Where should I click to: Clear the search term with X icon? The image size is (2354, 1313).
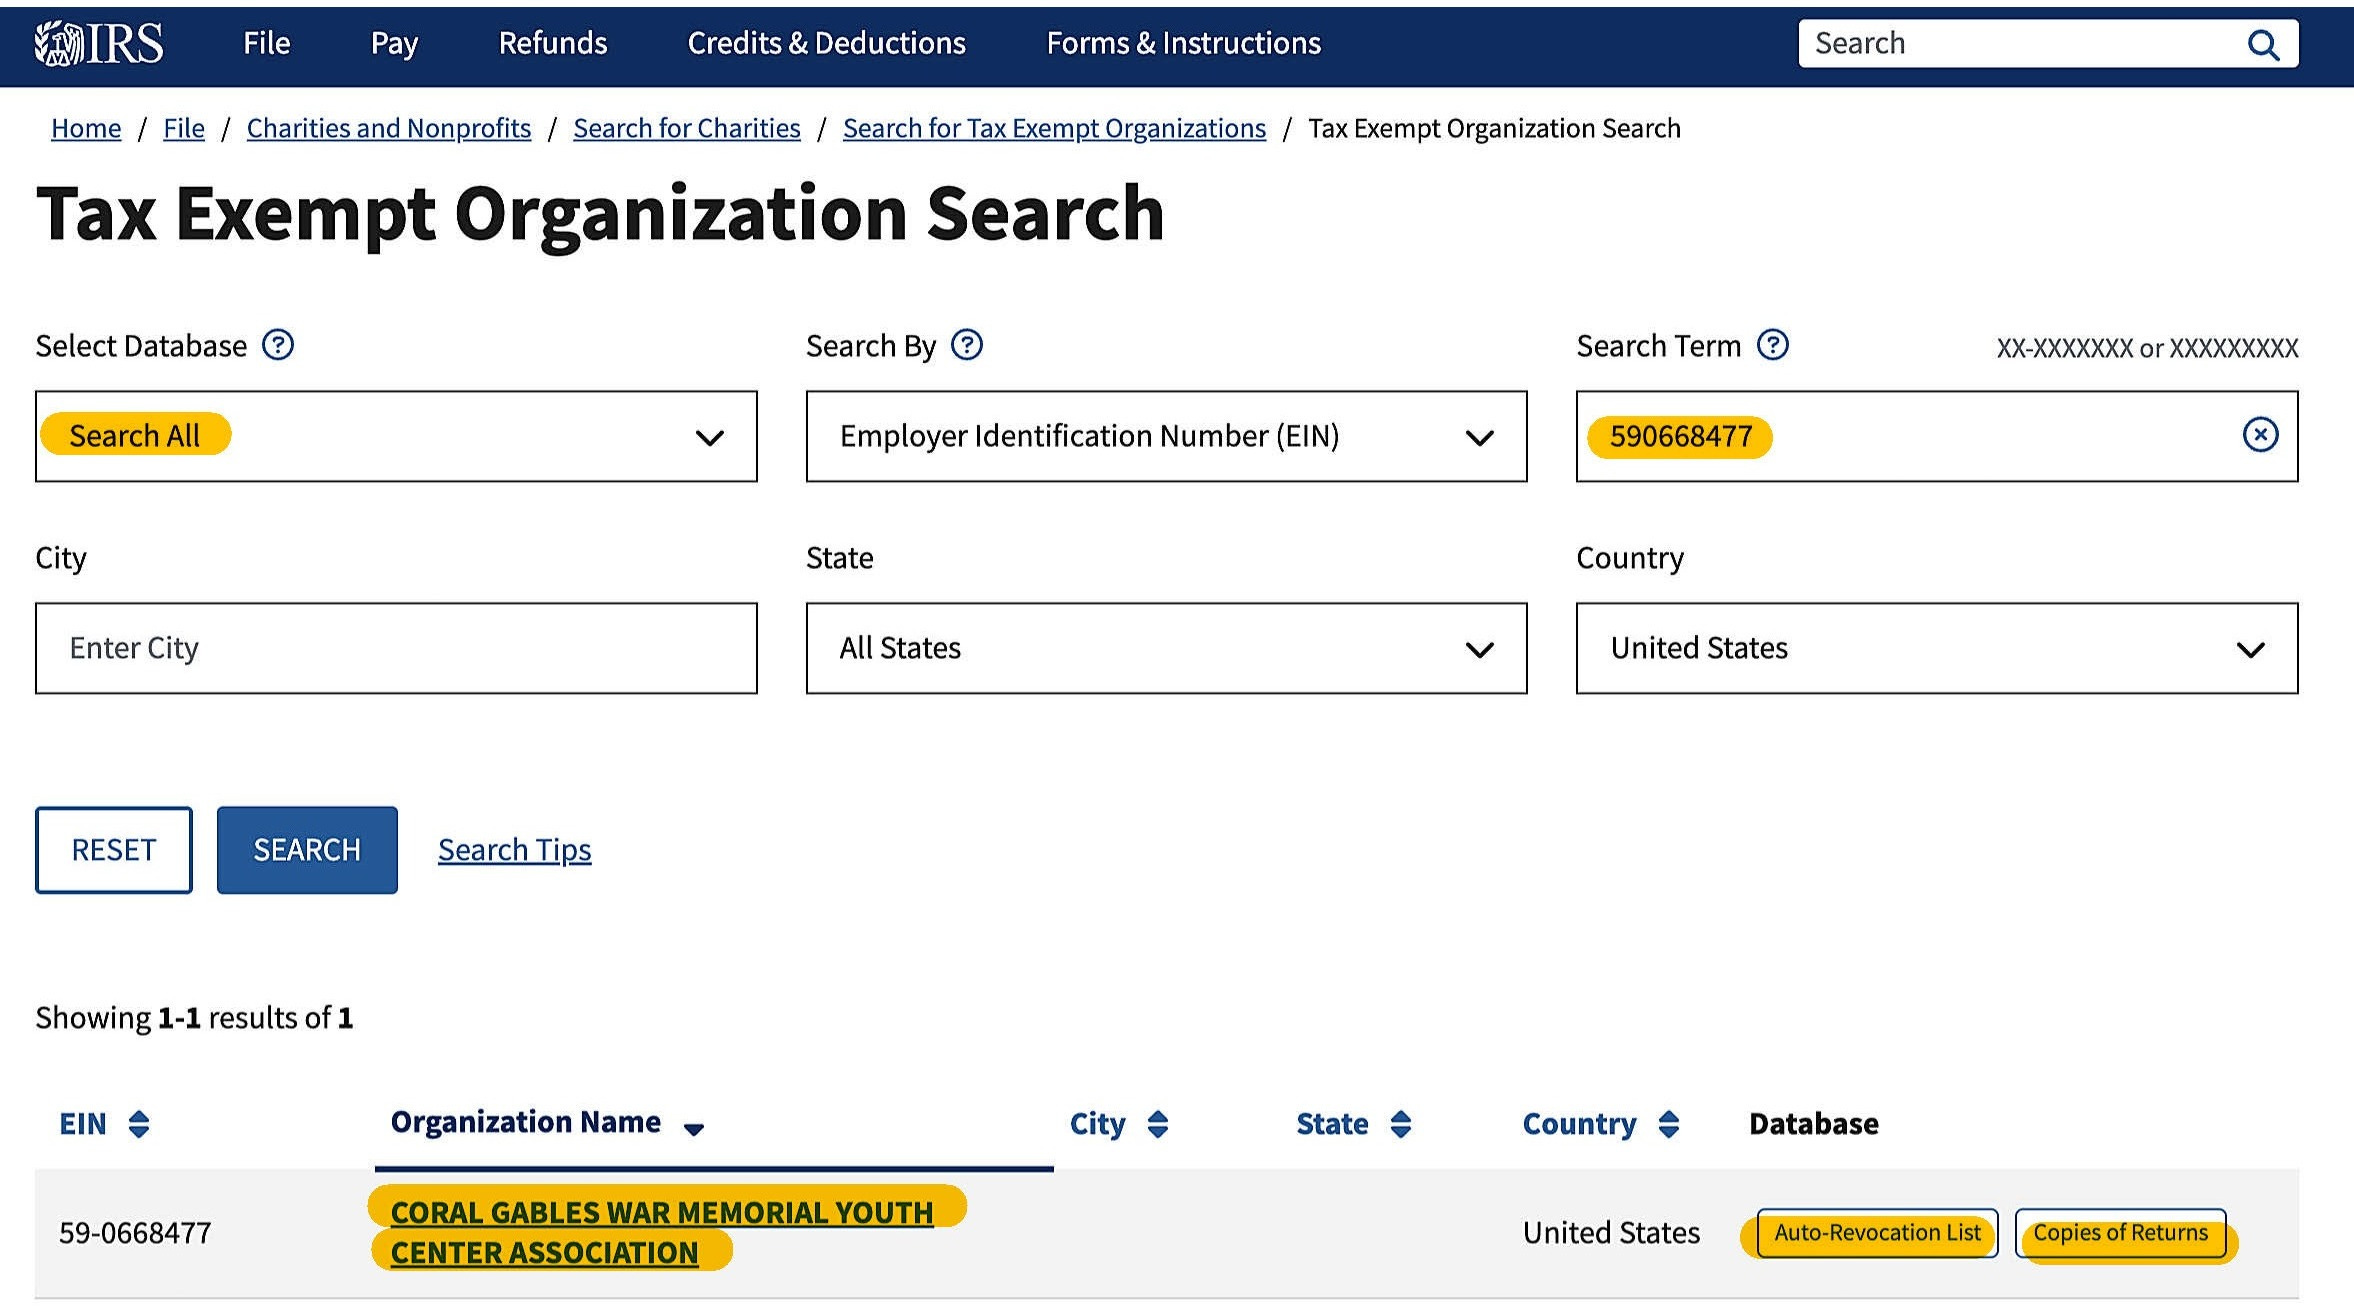pos(2260,435)
